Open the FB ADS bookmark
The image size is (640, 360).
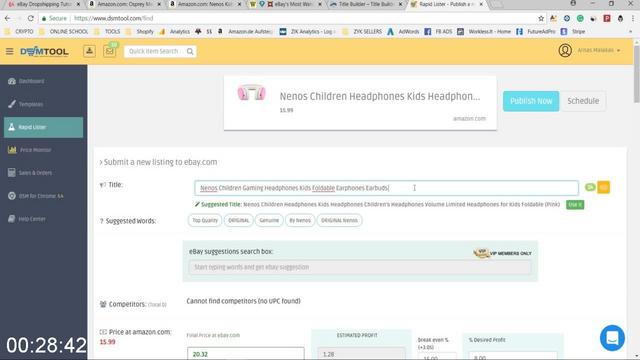pos(438,31)
